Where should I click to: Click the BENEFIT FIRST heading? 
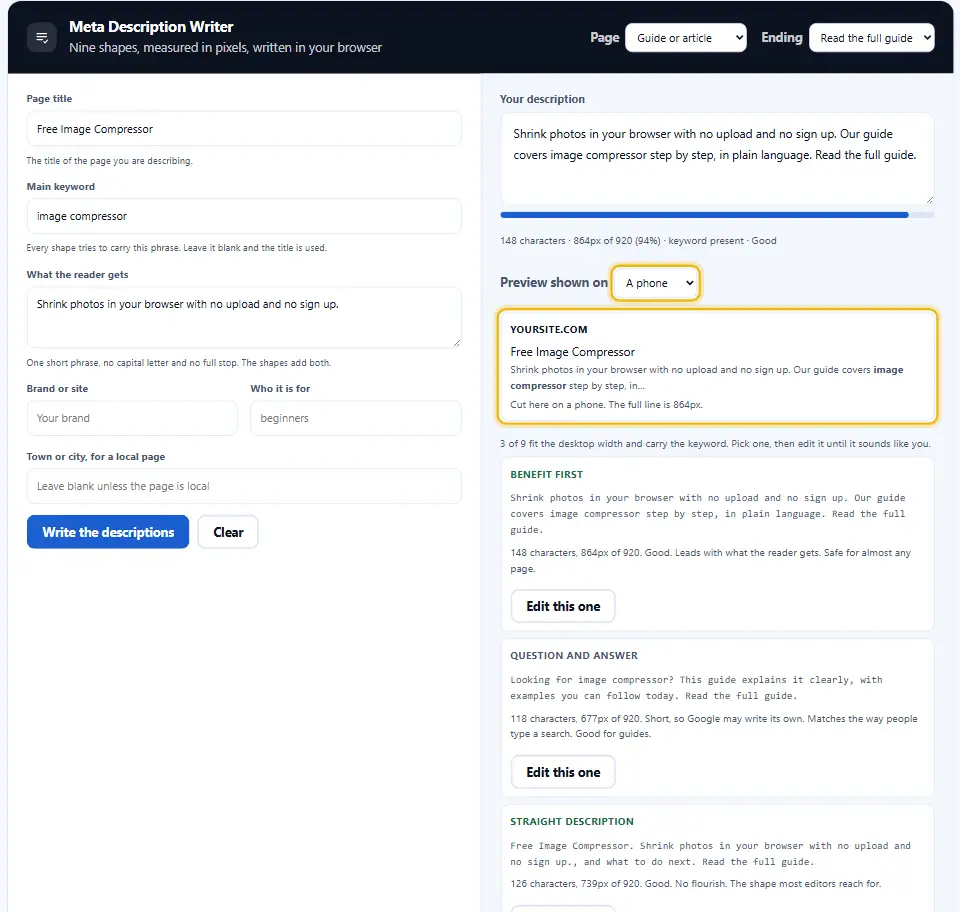pos(546,474)
